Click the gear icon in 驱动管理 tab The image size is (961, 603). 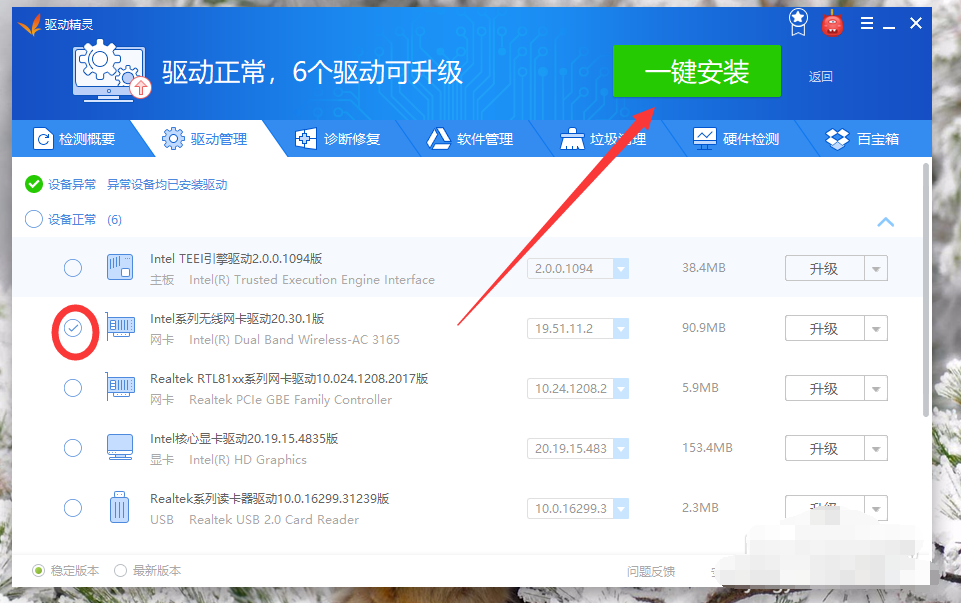[x=173, y=138]
